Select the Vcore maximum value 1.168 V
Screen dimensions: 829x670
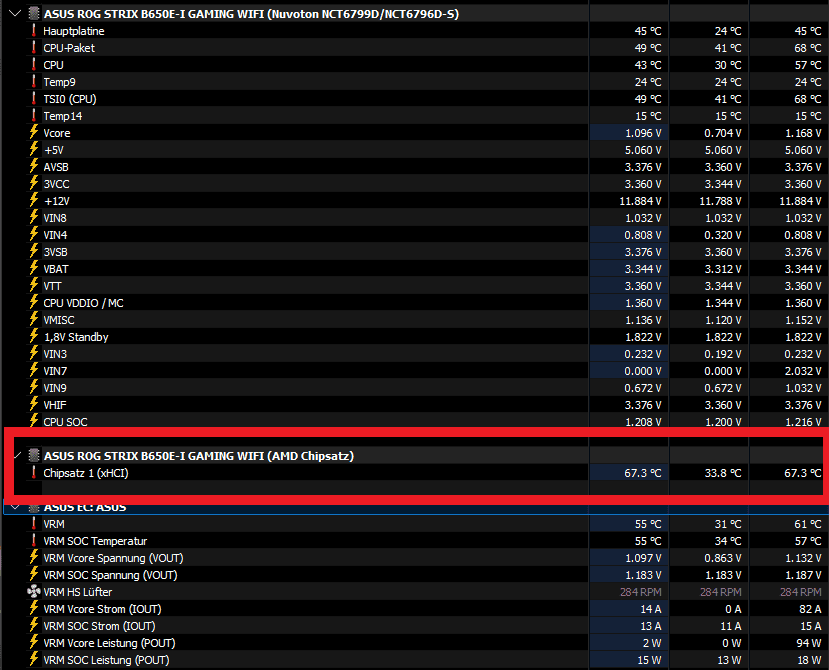click(803, 133)
